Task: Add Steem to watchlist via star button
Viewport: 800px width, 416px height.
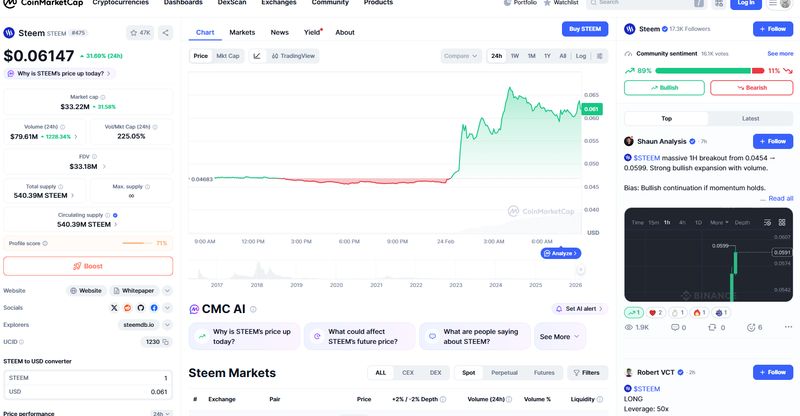Action: 141,33
